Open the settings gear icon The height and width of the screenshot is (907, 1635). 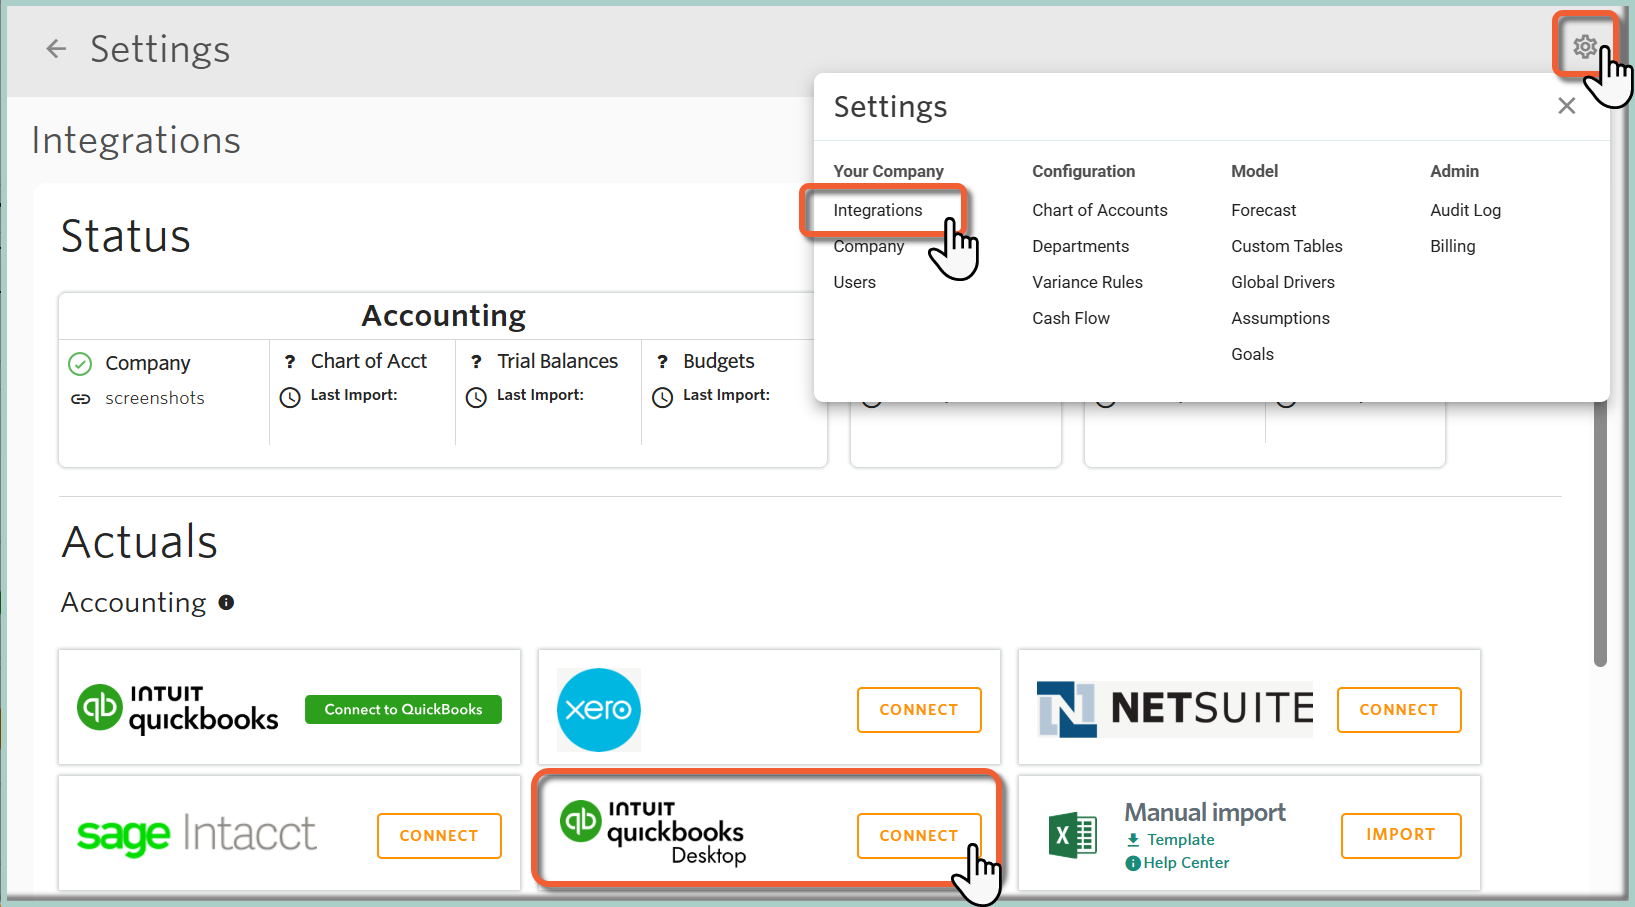1584,46
